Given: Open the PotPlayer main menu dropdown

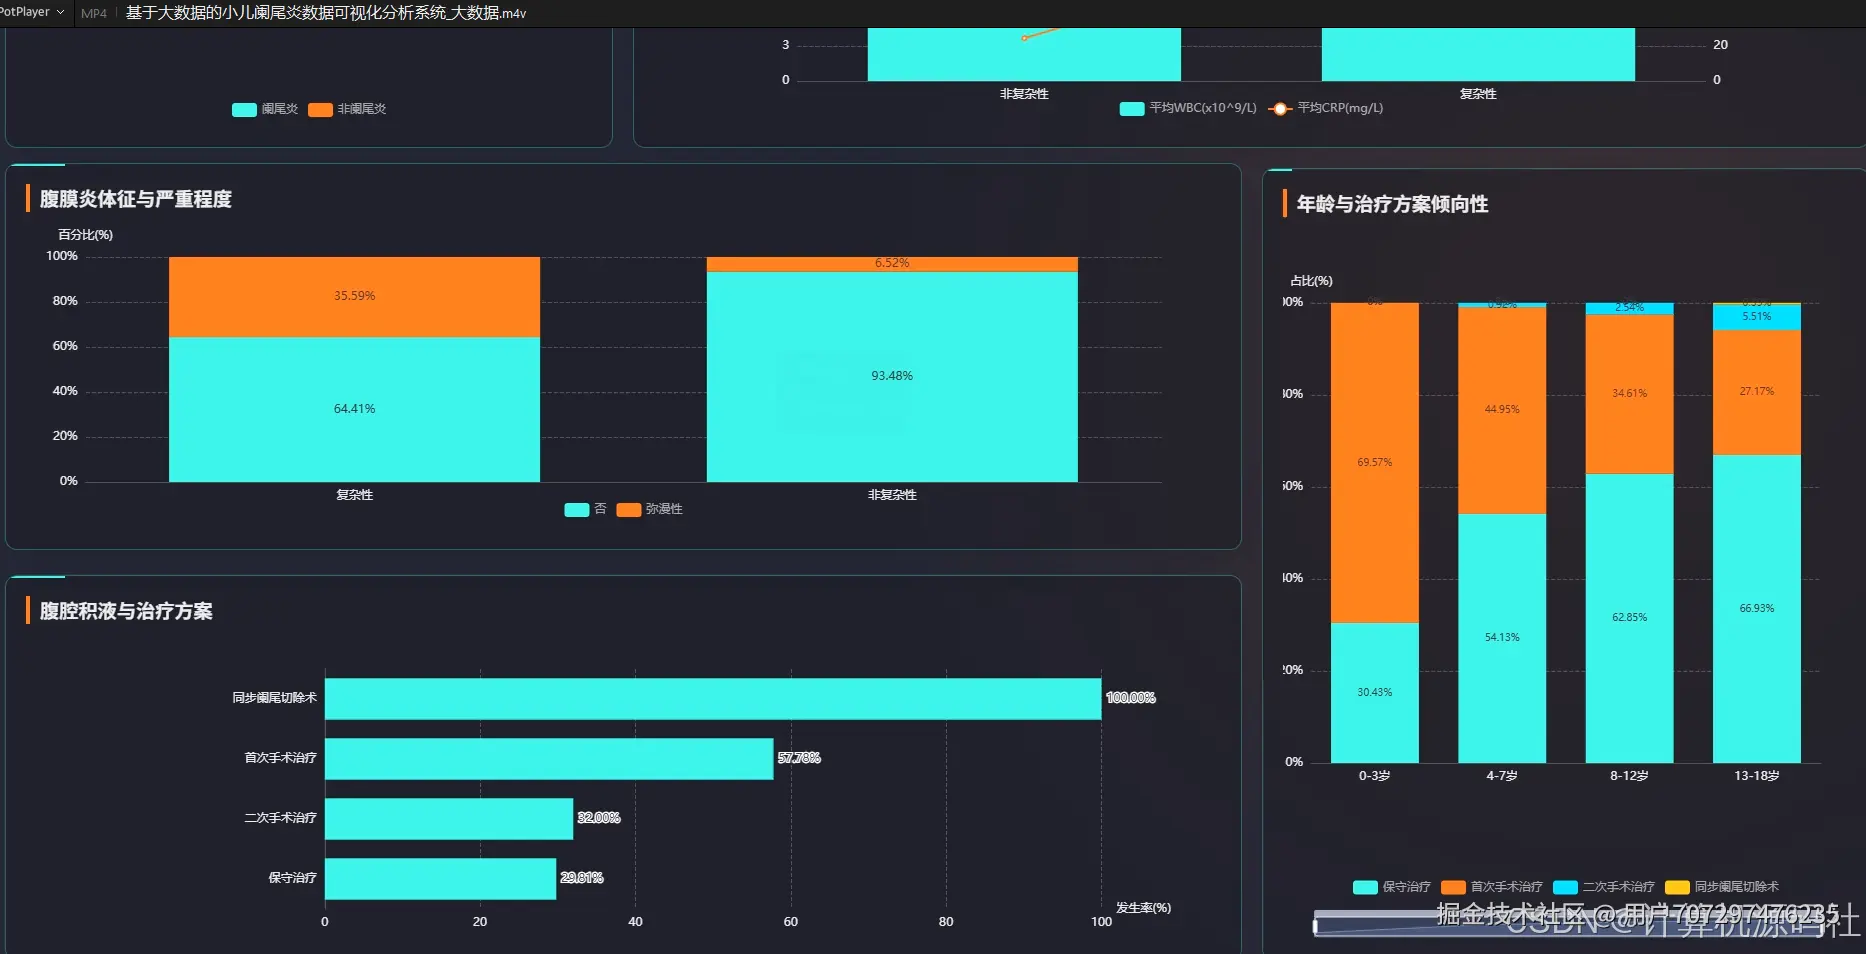Looking at the screenshot, I should tap(32, 12).
